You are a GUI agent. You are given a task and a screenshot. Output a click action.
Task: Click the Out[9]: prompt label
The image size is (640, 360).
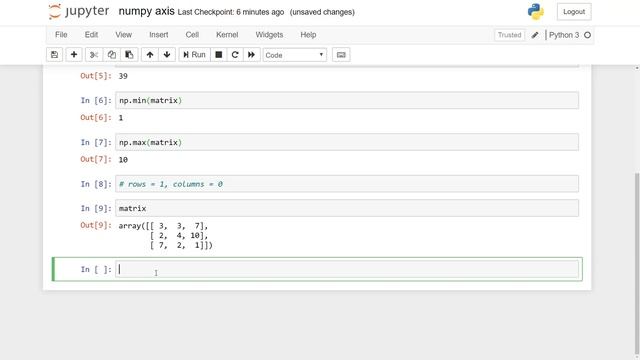pos(96,225)
